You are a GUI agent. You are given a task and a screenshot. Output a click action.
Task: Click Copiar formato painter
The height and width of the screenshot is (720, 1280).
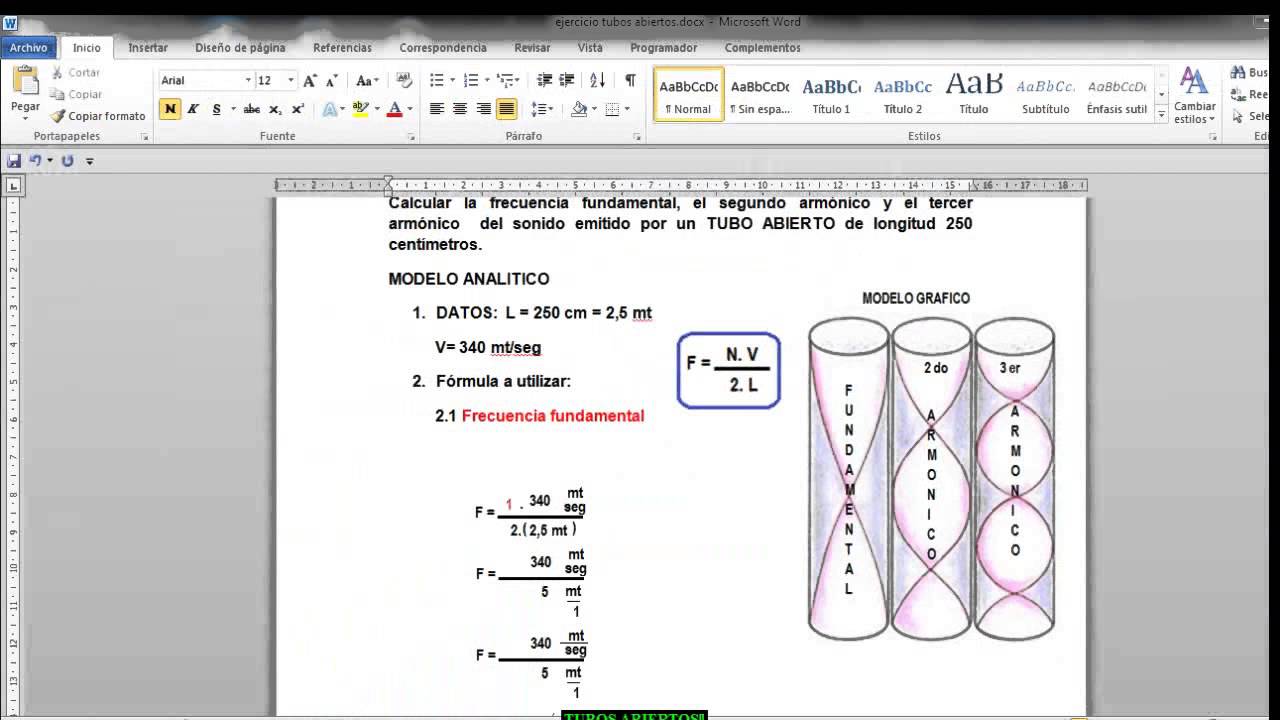point(98,116)
